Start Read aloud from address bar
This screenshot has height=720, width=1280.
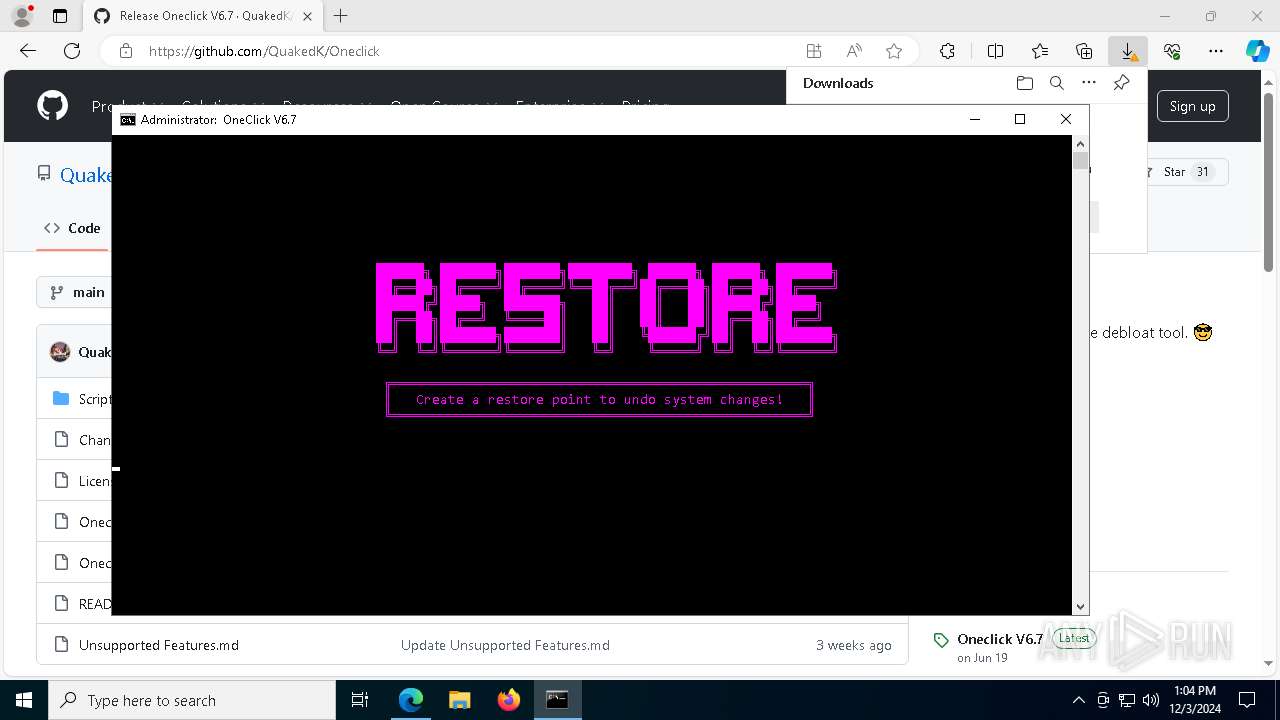[854, 51]
